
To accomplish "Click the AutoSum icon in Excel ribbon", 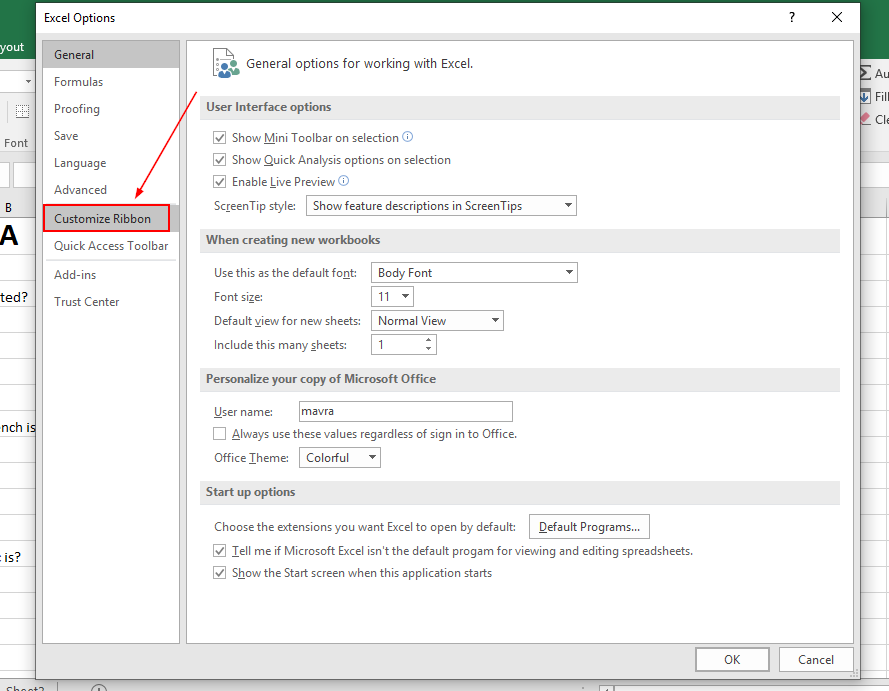I will [x=865, y=73].
